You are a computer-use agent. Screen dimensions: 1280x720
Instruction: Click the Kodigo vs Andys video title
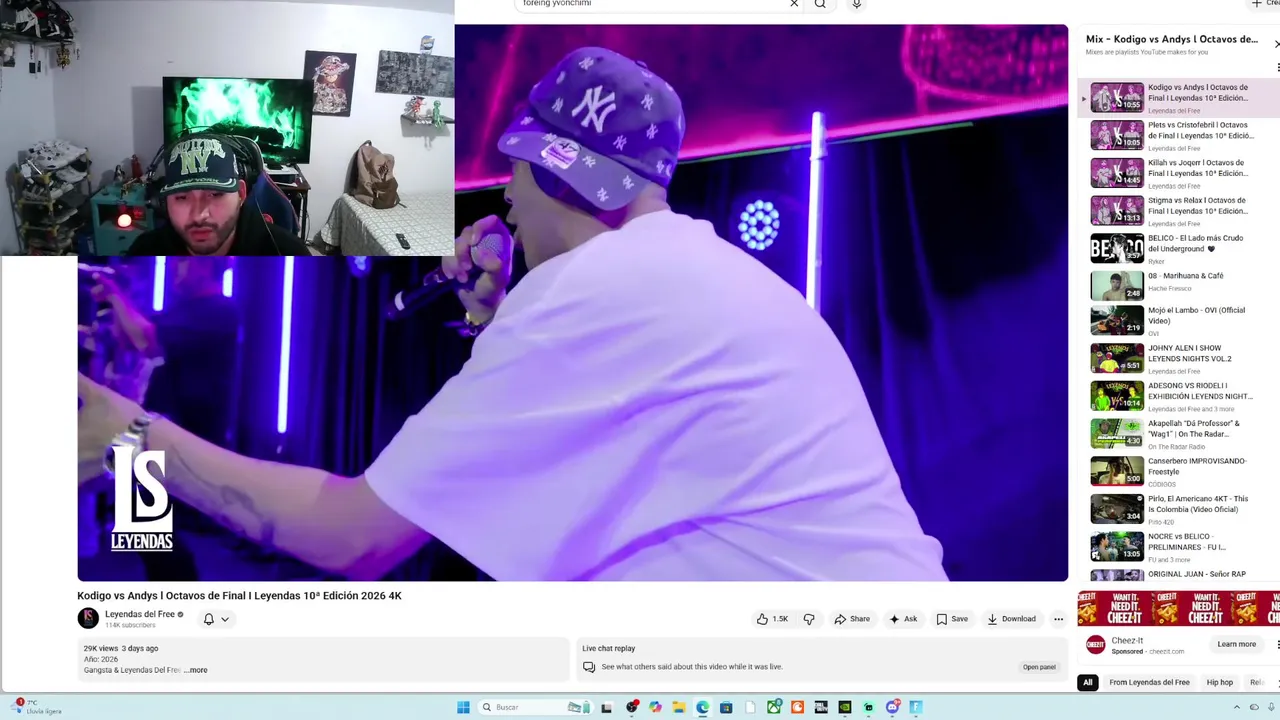pos(239,596)
